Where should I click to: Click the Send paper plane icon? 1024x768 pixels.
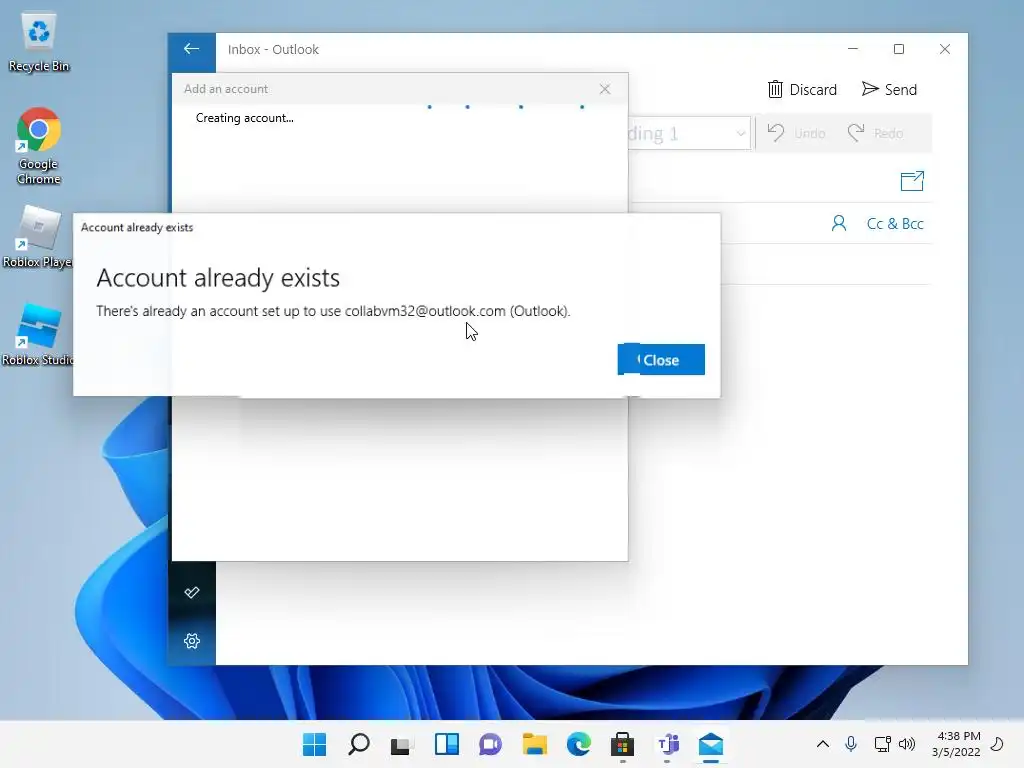[x=870, y=89]
